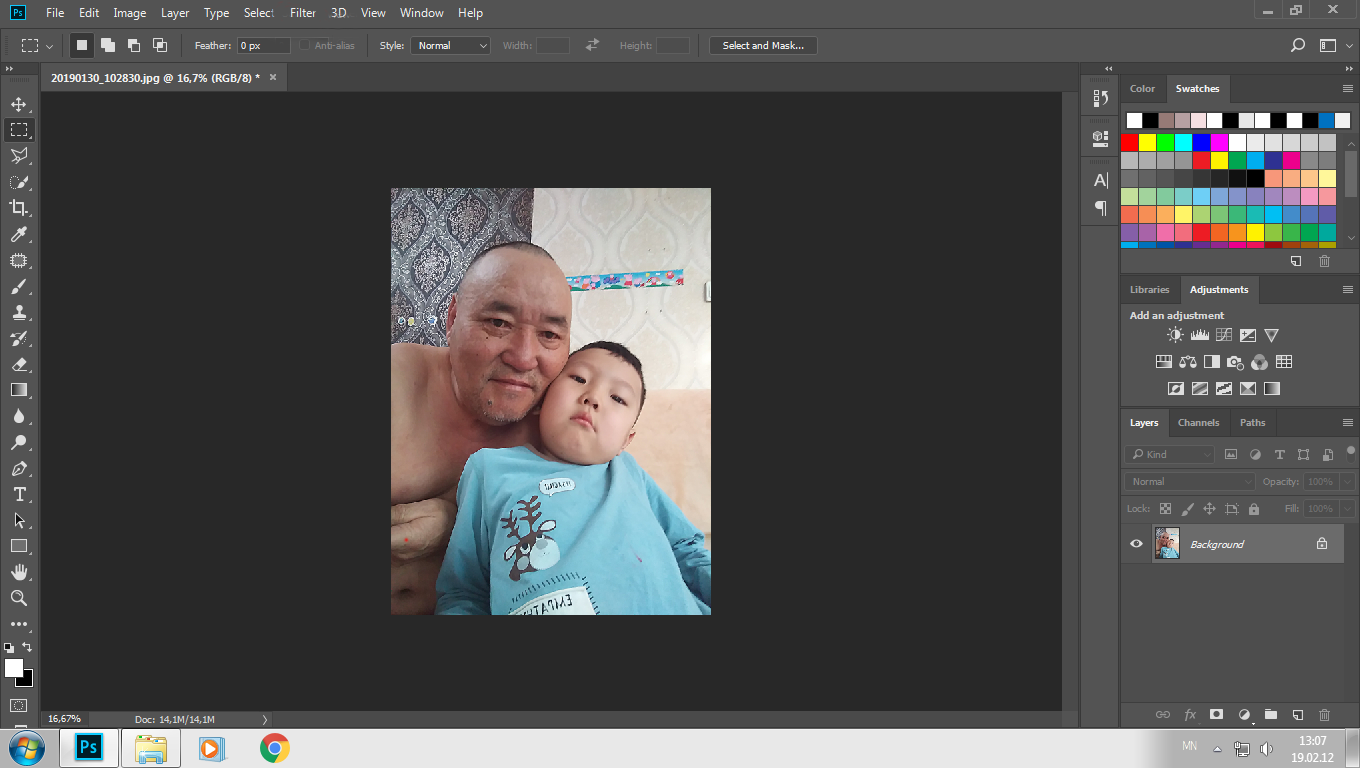Image resolution: width=1360 pixels, height=768 pixels.
Task: Select the Eraser tool
Action: pos(19,364)
